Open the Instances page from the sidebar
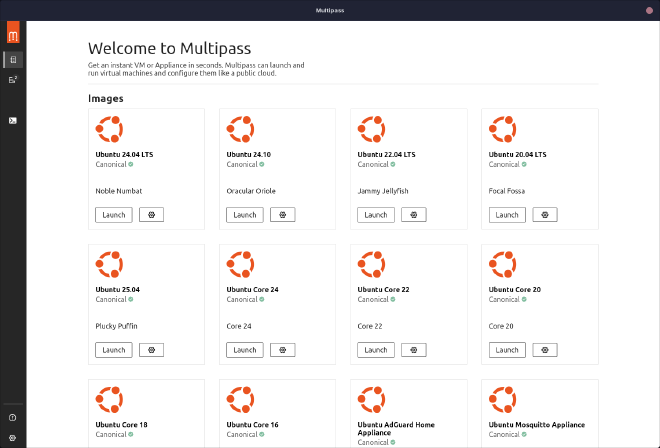The image size is (660, 448). [x=13, y=80]
